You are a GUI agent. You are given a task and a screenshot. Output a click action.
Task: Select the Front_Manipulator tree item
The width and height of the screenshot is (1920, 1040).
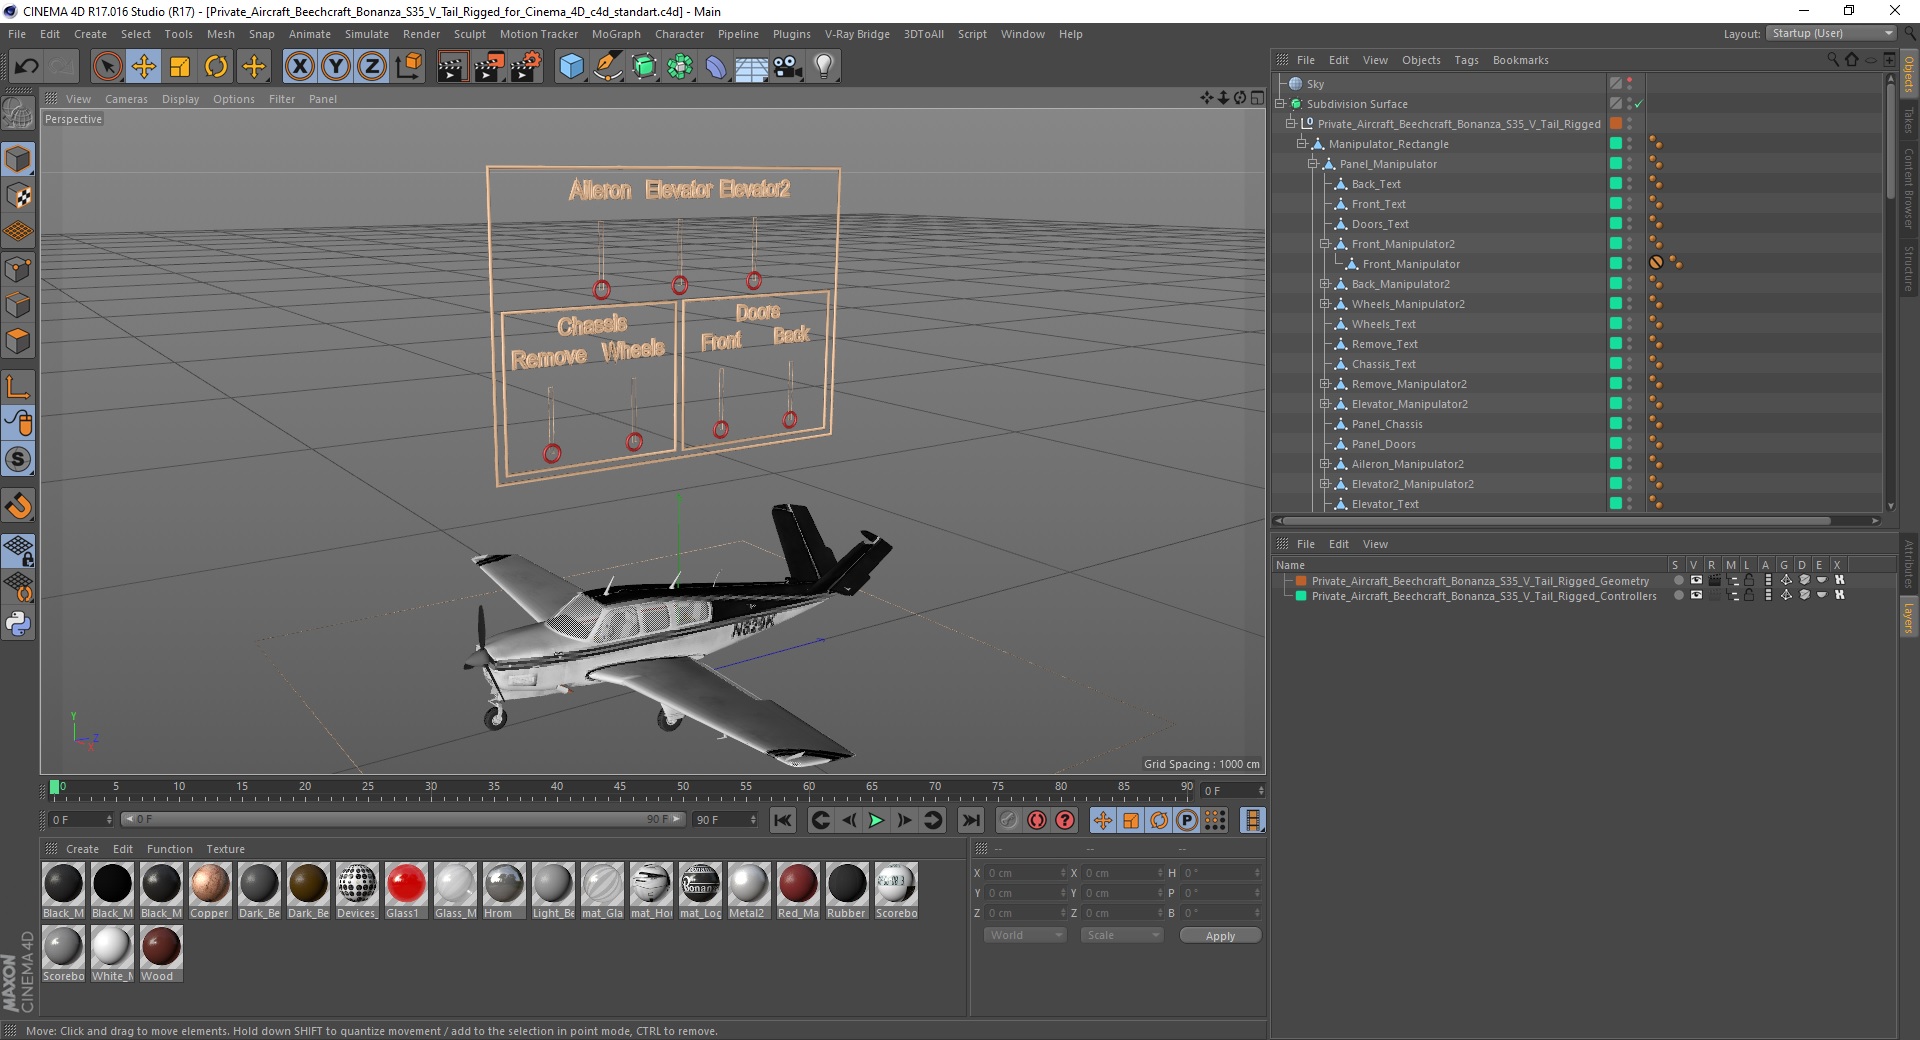pyautogui.click(x=1411, y=264)
